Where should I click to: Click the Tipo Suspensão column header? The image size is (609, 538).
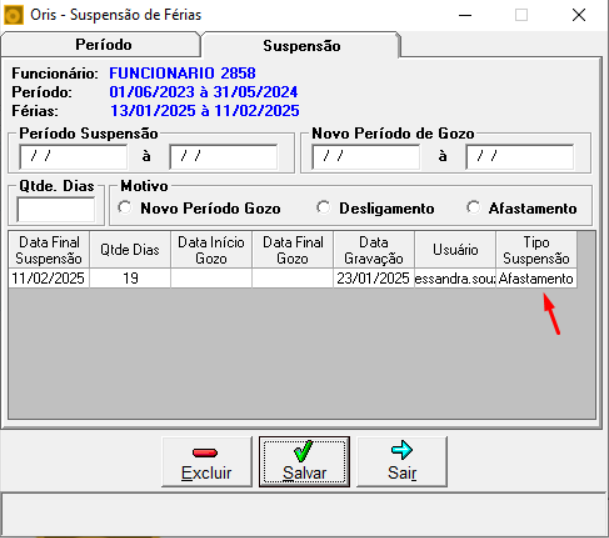pyautogui.click(x=536, y=250)
